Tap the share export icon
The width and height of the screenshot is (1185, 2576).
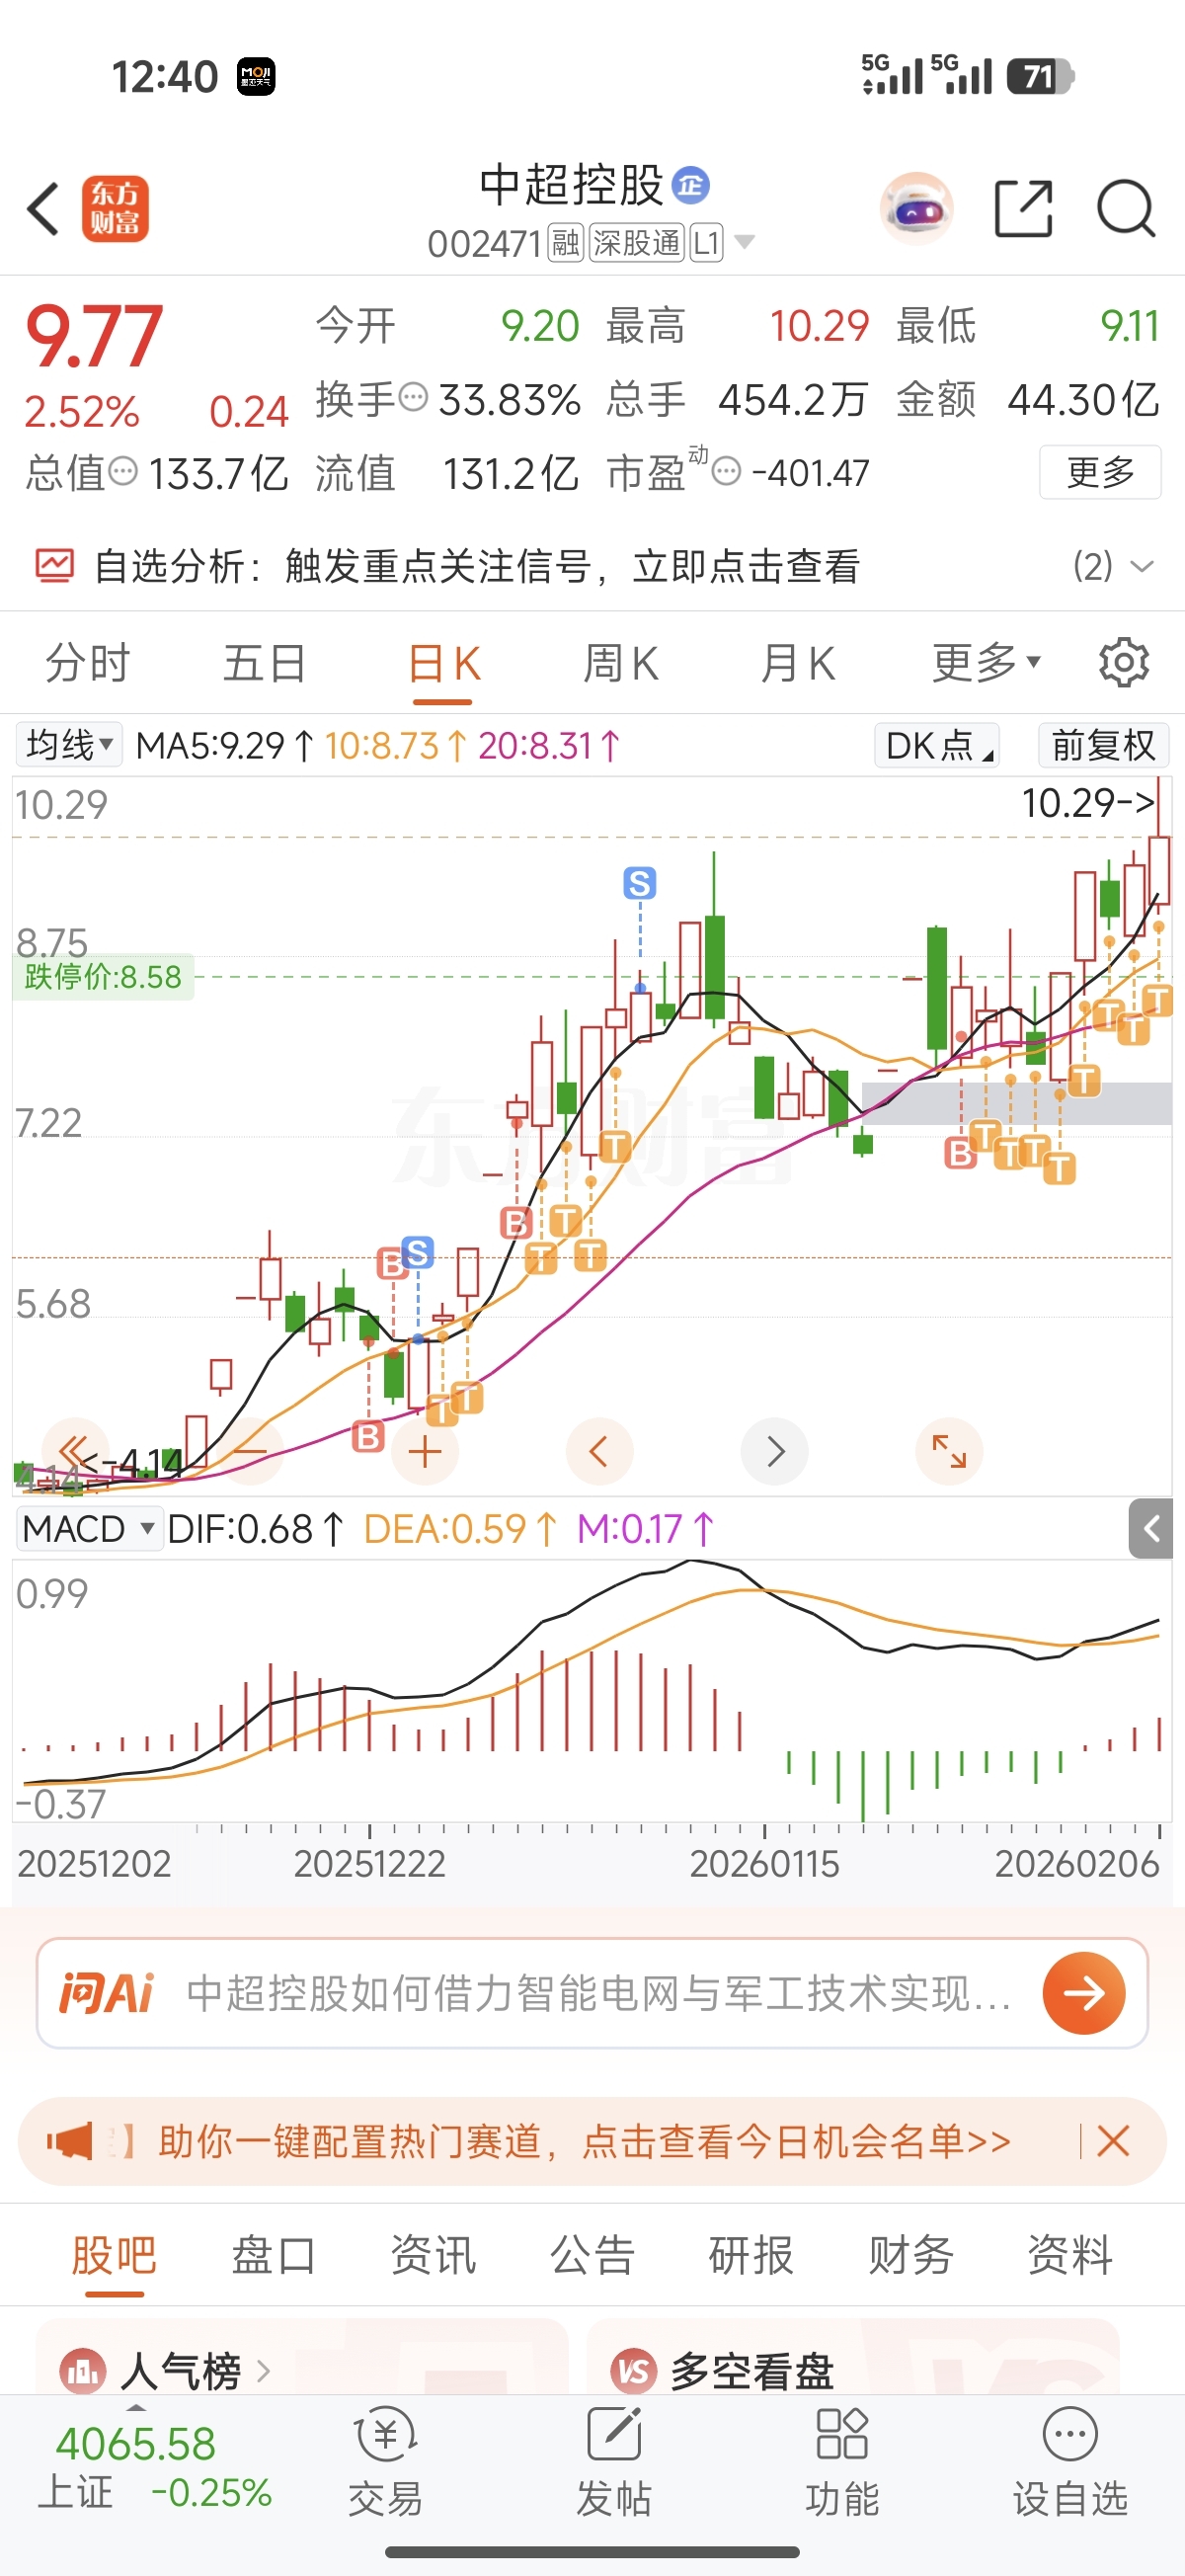(1024, 208)
